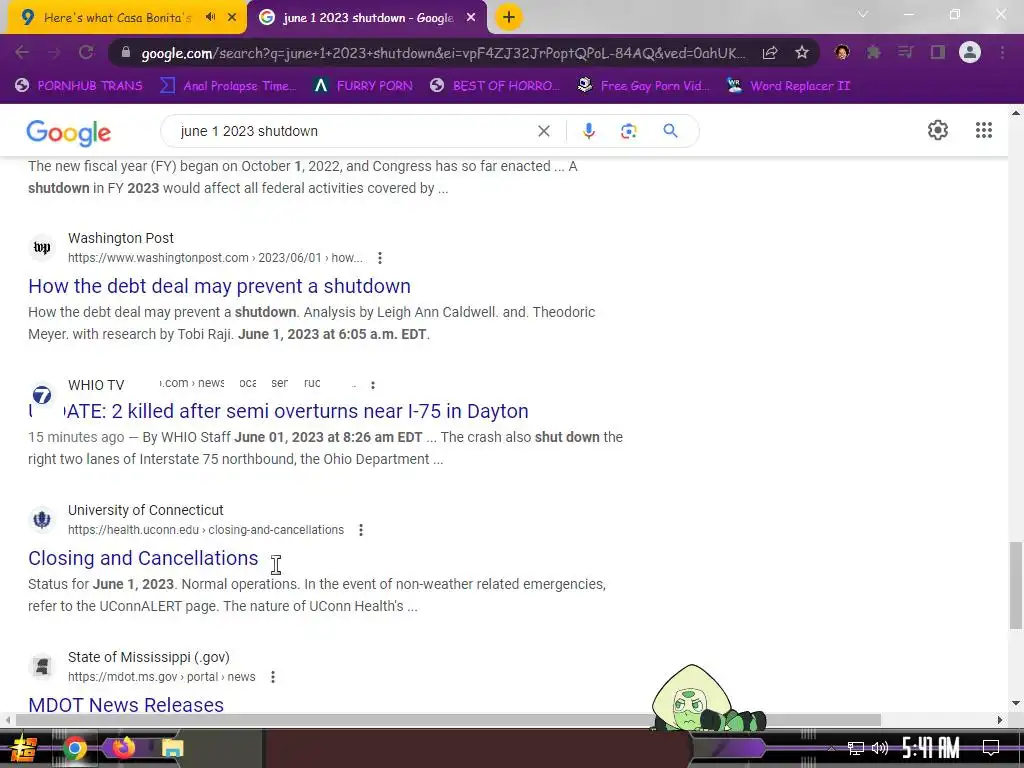Open How the debt deal may prevent a shutdown

219,286
